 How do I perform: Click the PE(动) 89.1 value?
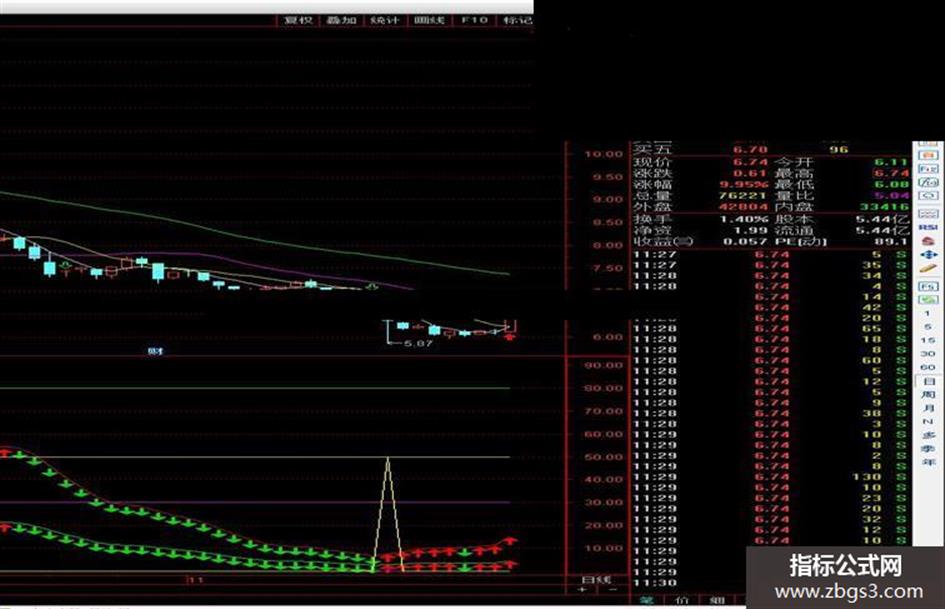(x=892, y=241)
